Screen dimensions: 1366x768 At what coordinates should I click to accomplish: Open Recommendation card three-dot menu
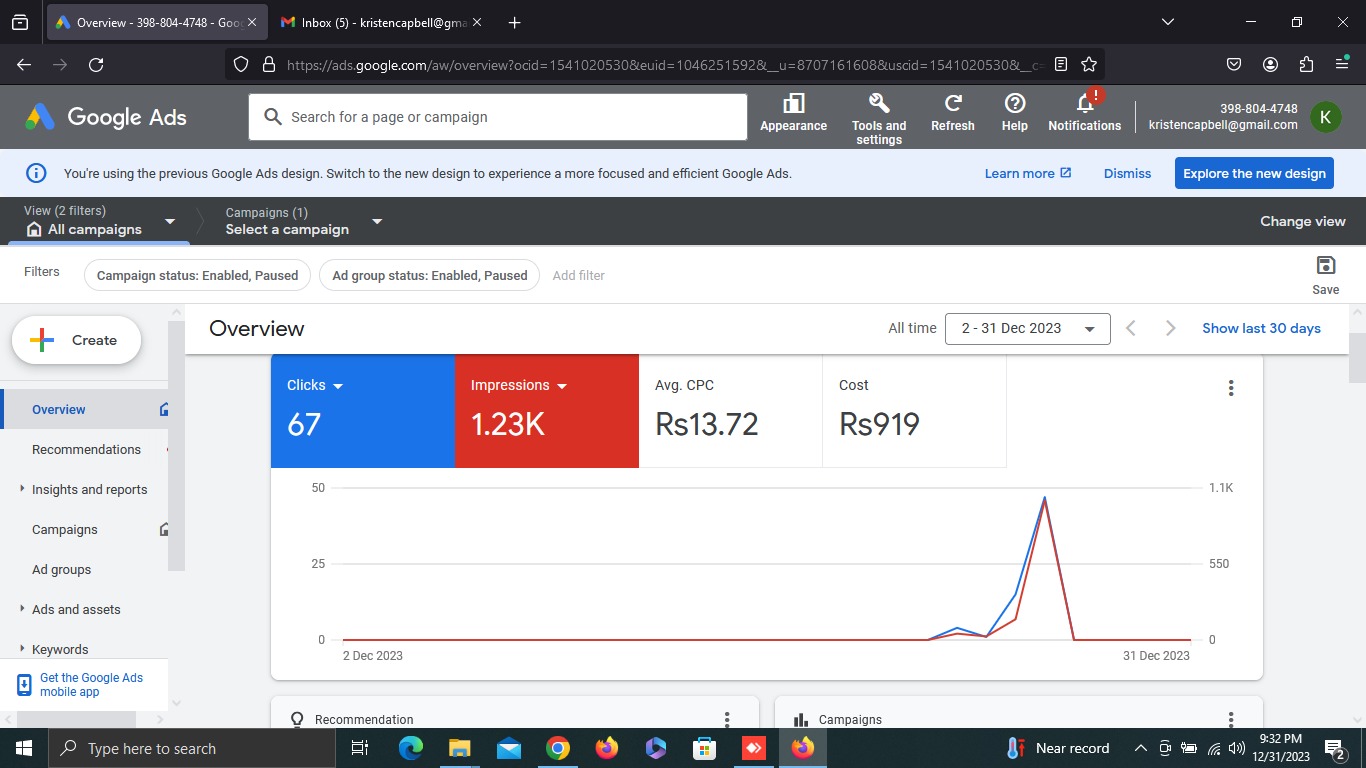727,719
